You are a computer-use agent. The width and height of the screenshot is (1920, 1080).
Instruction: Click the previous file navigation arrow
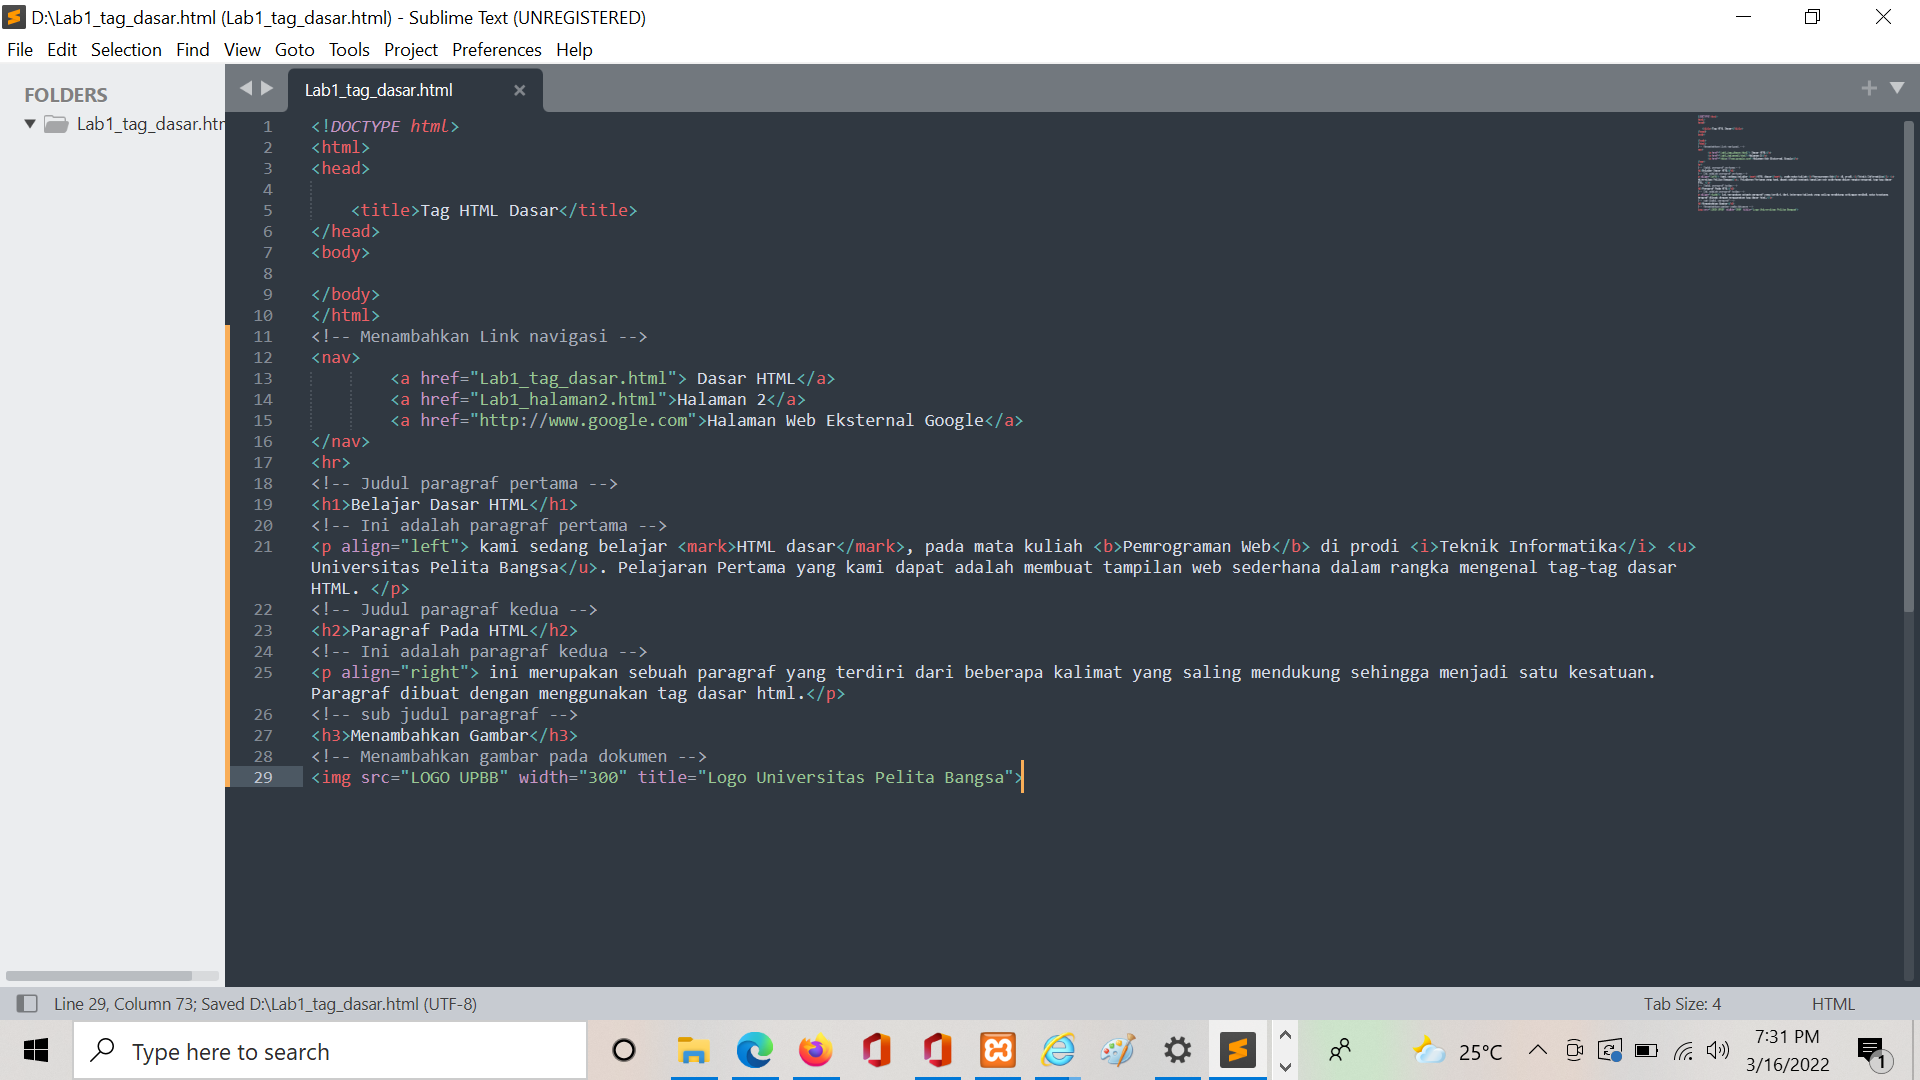(246, 88)
